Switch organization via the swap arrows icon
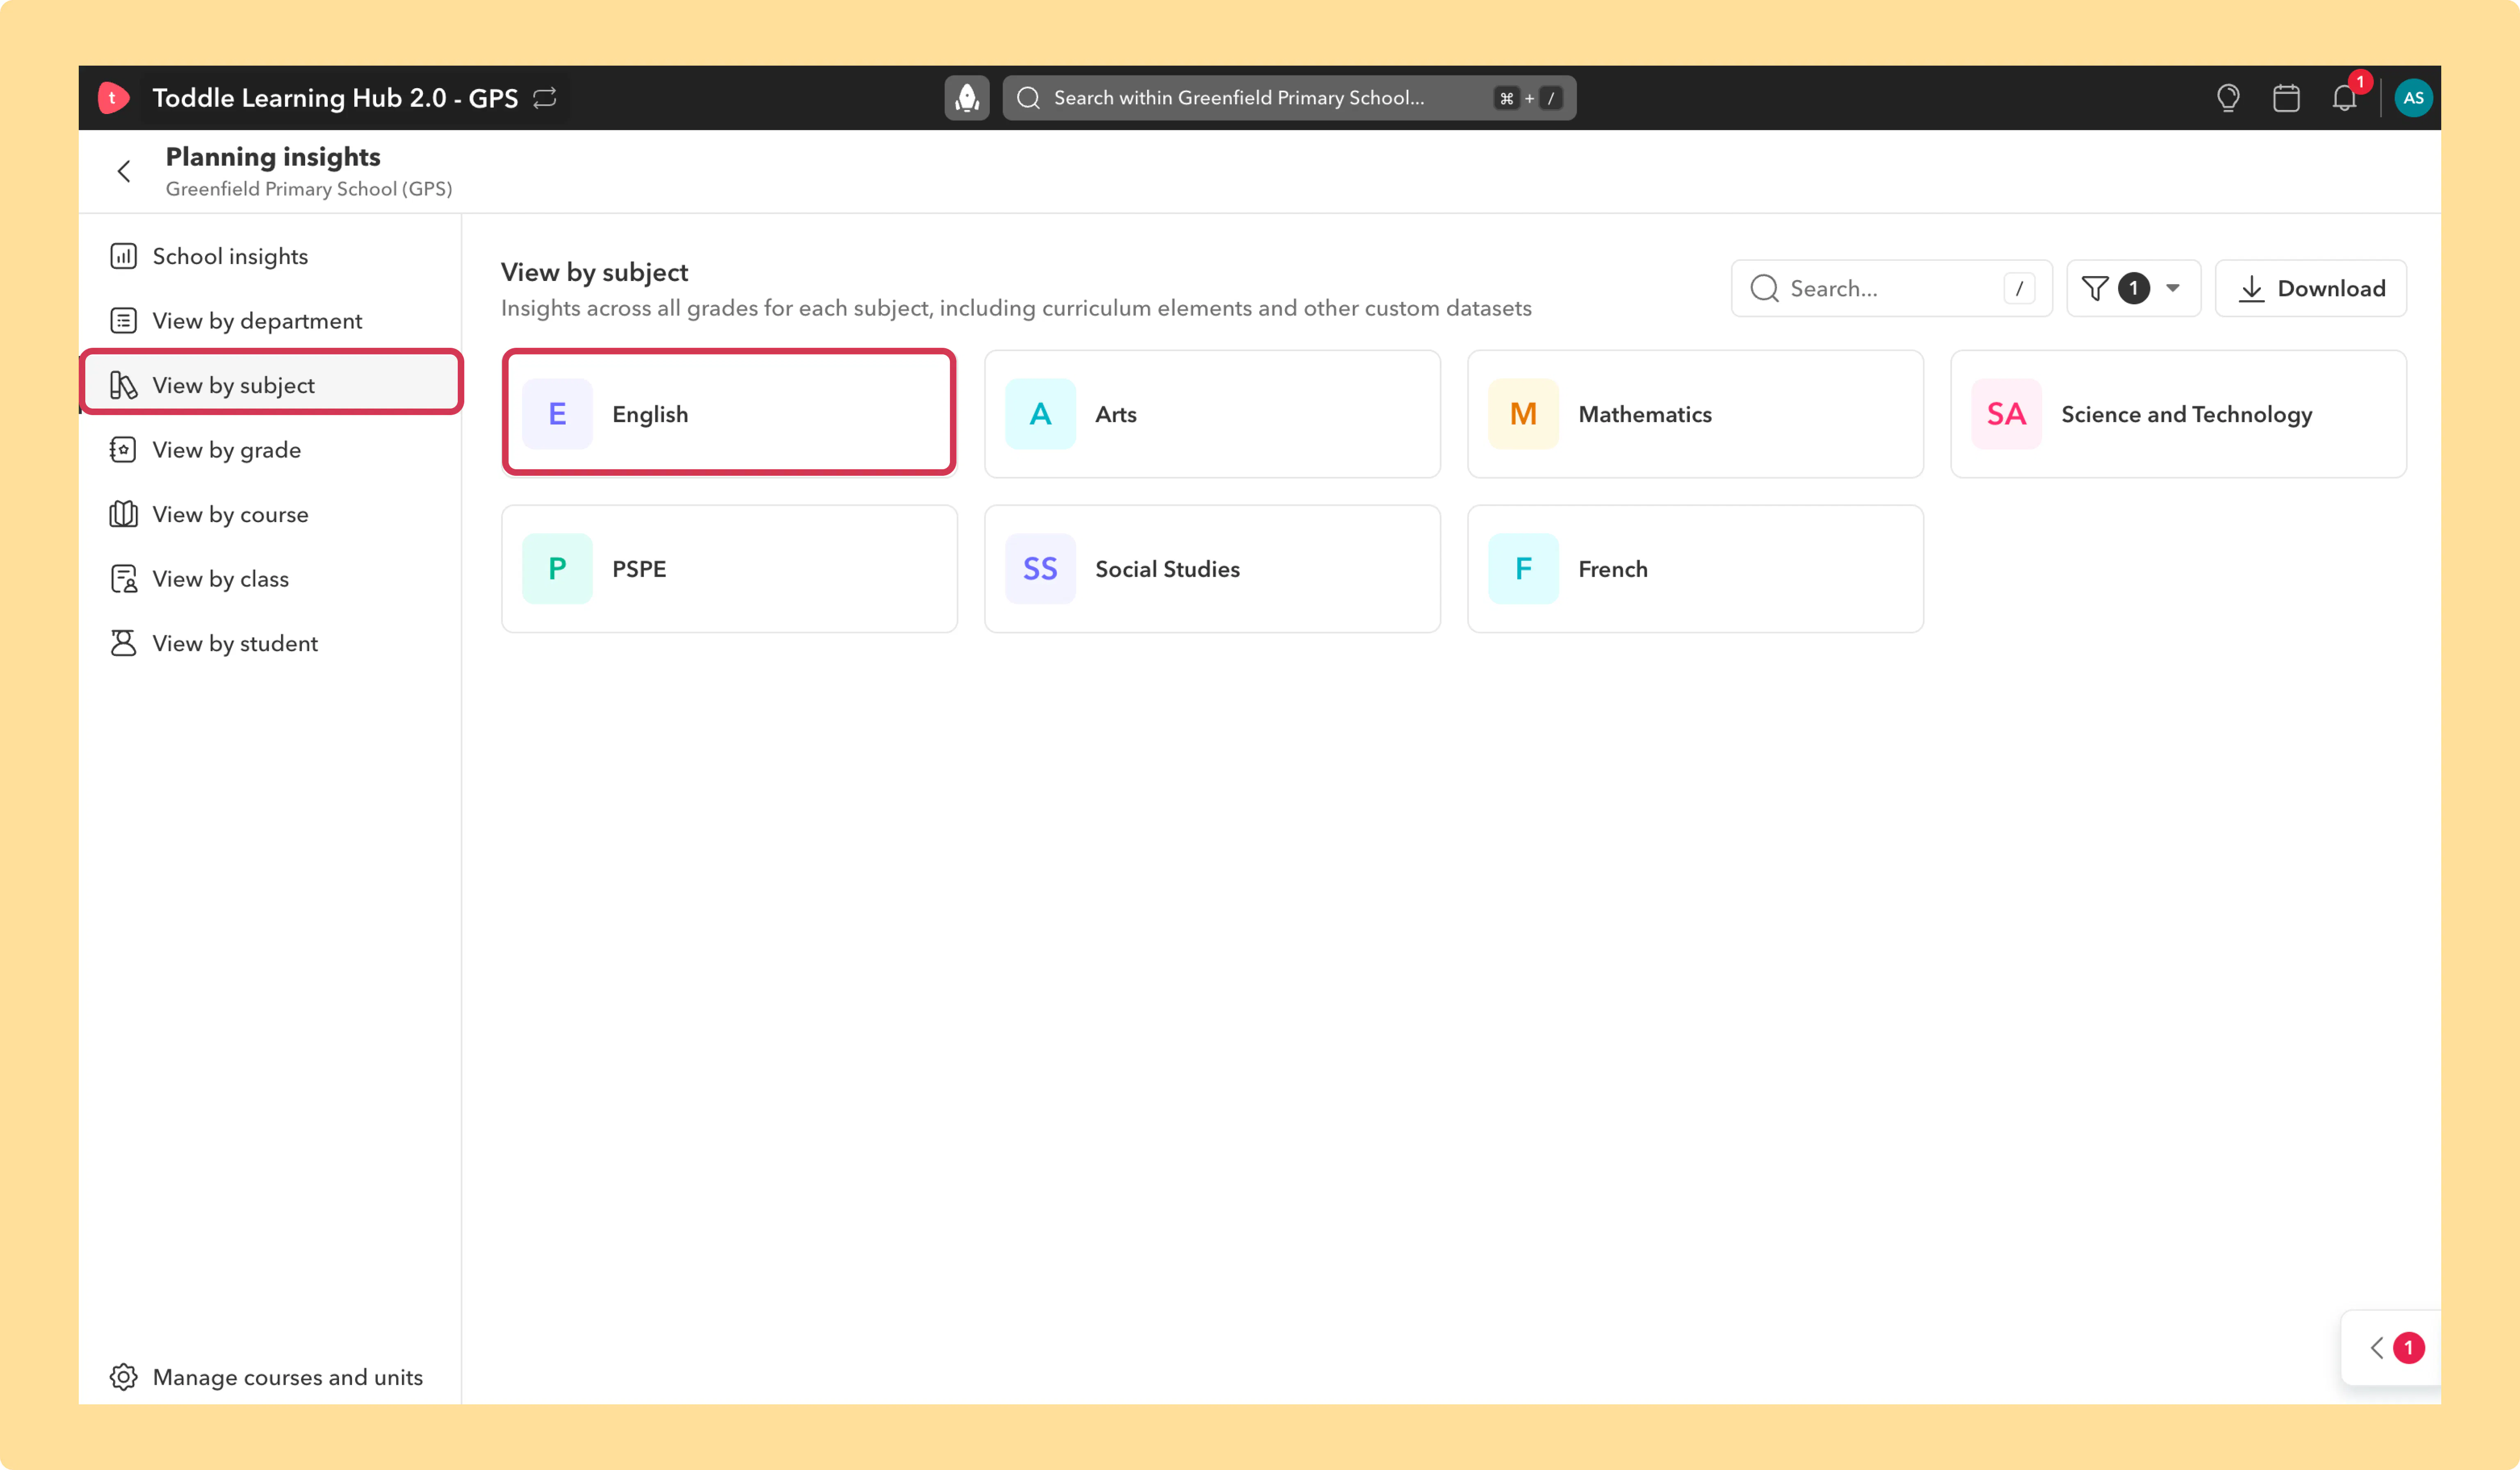Viewport: 2520px width, 1470px height. (x=545, y=98)
